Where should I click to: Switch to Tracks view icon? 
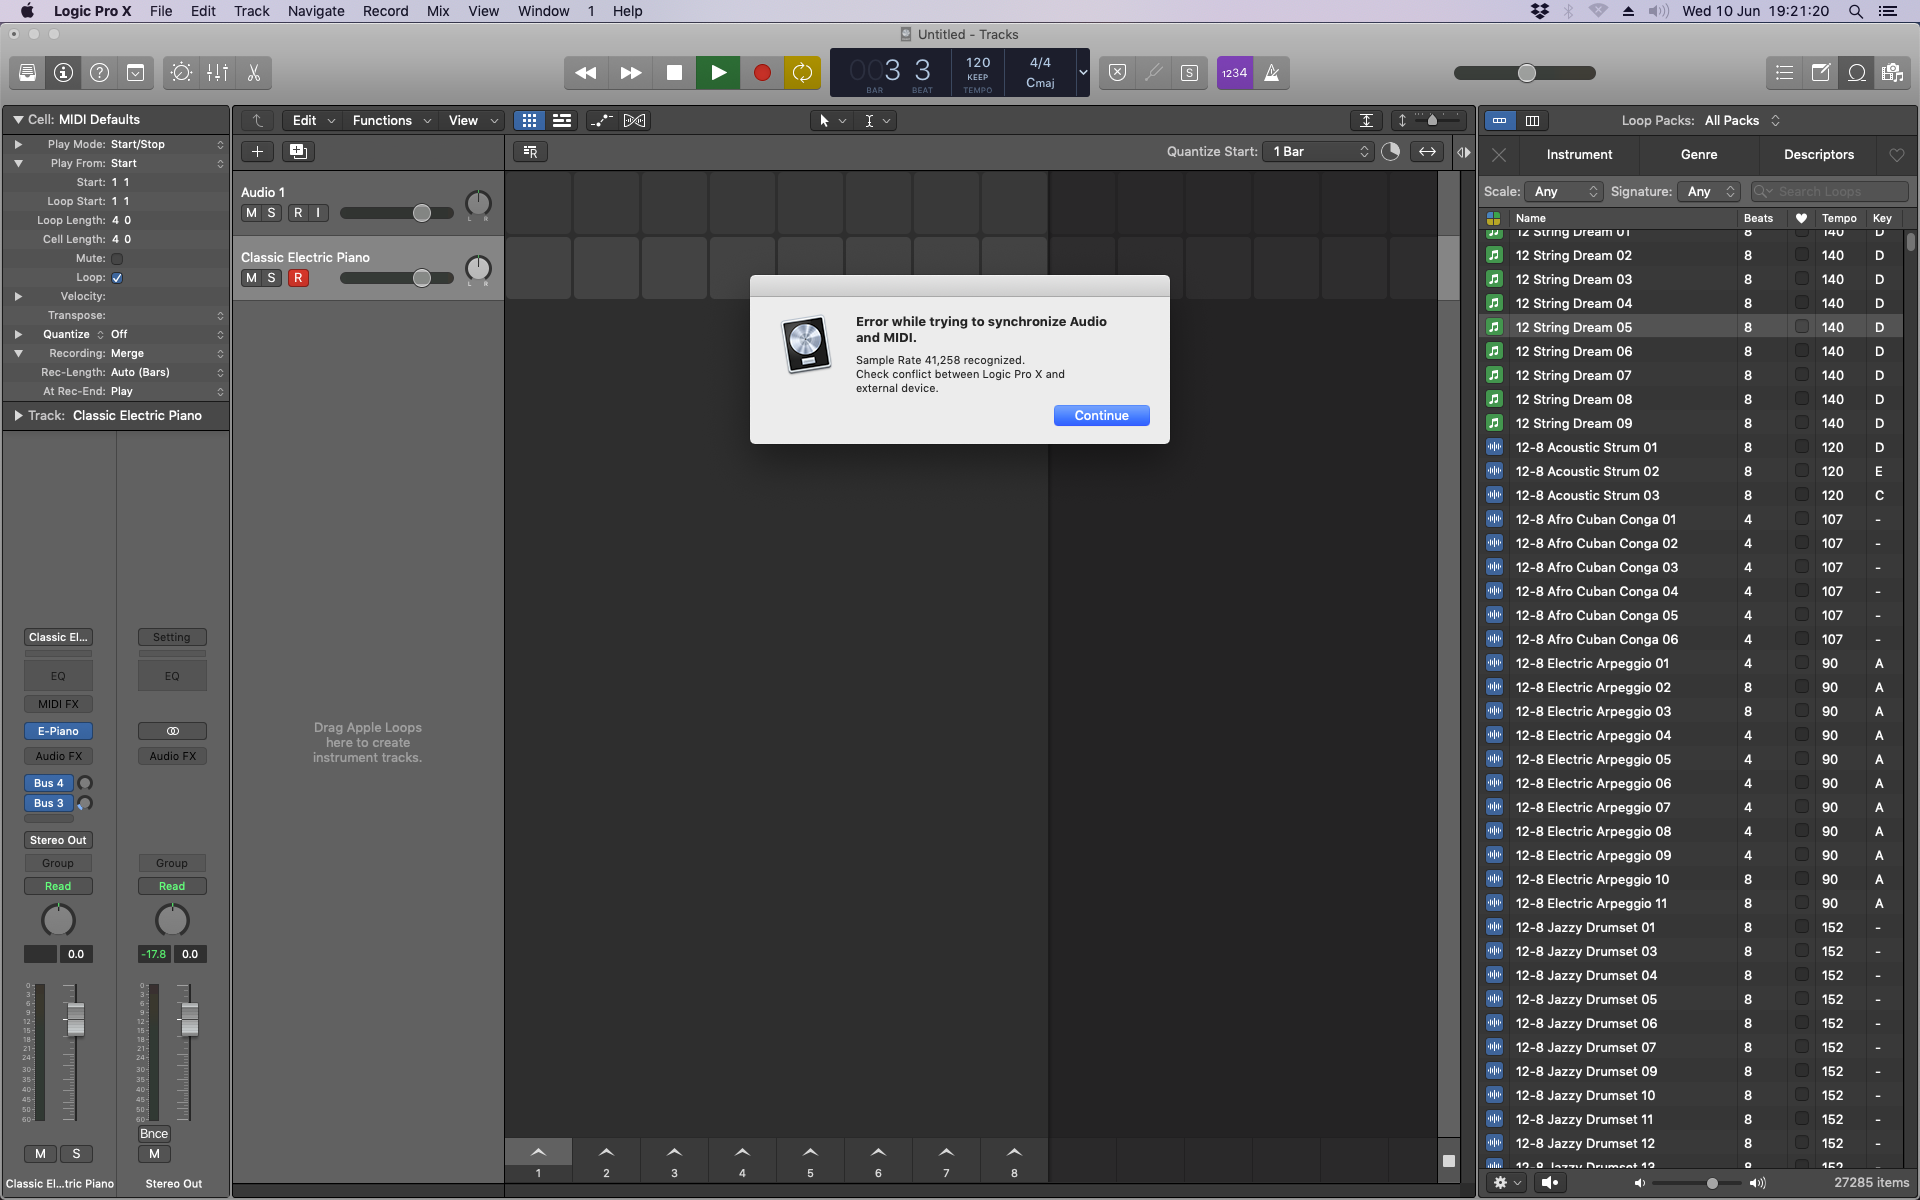pyautogui.click(x=562, y=121)
